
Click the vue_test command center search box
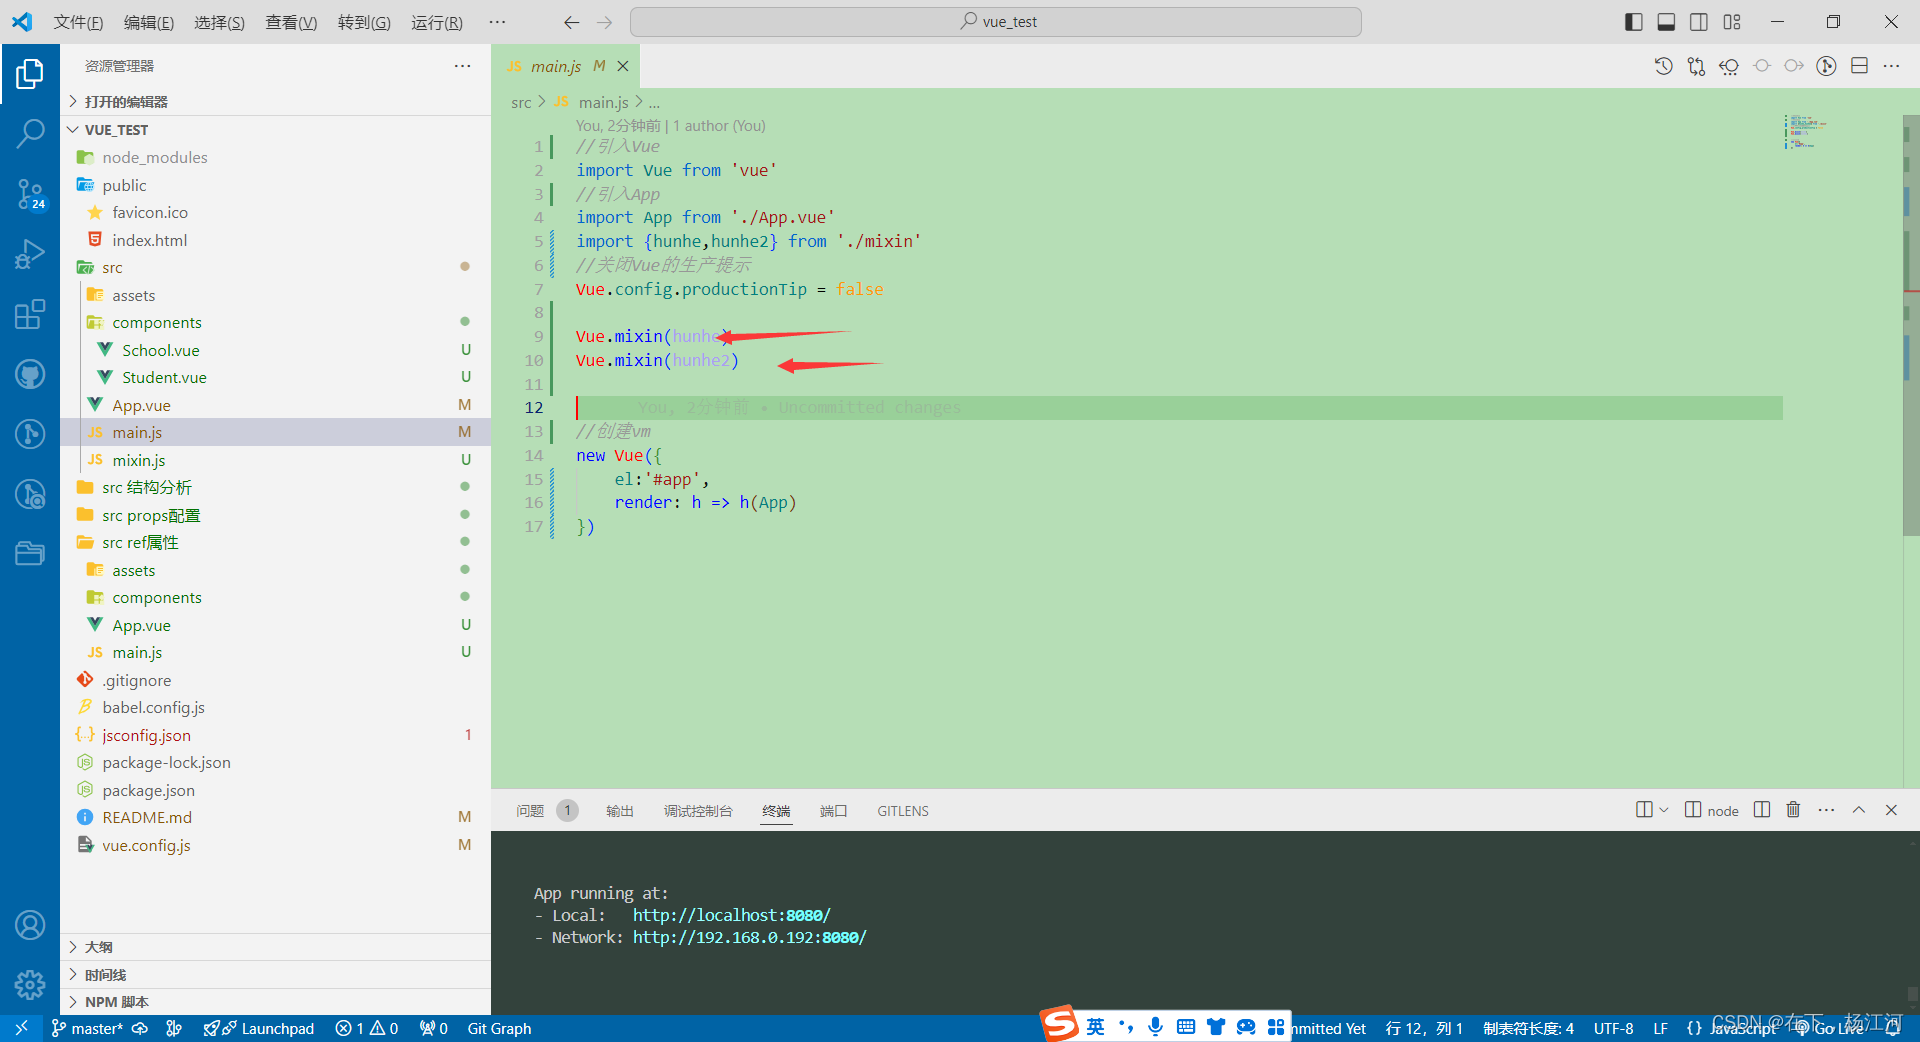pyautogui.click(x=996, y=22)
